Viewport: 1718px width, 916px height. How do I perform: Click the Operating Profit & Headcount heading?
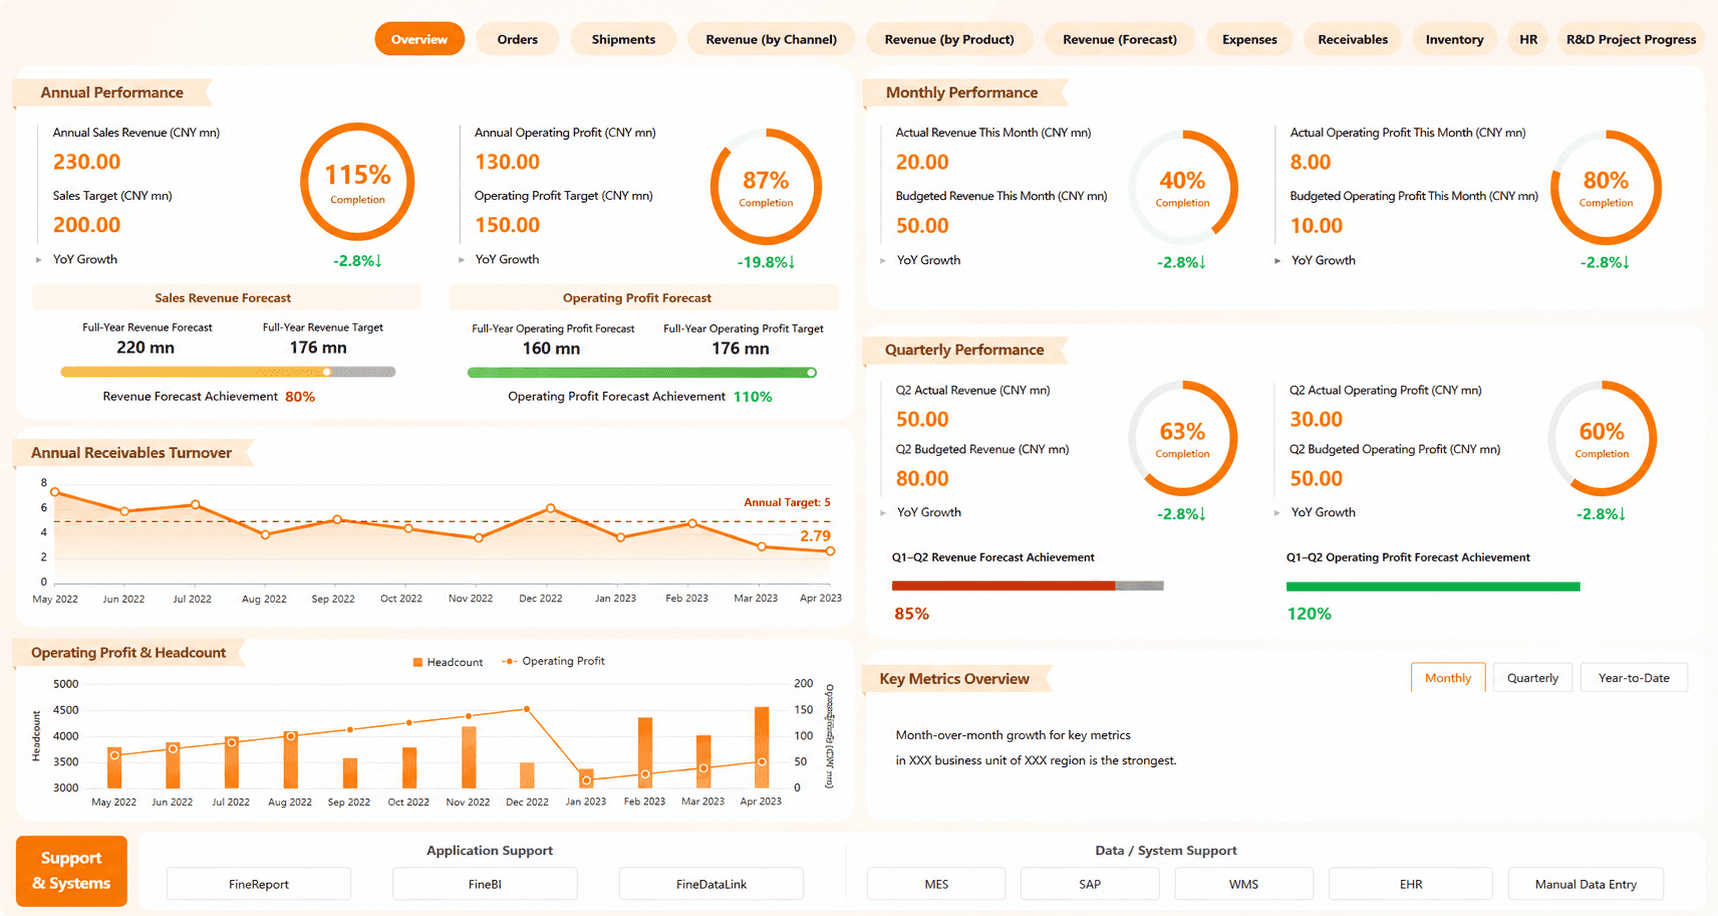click(128, 653)
